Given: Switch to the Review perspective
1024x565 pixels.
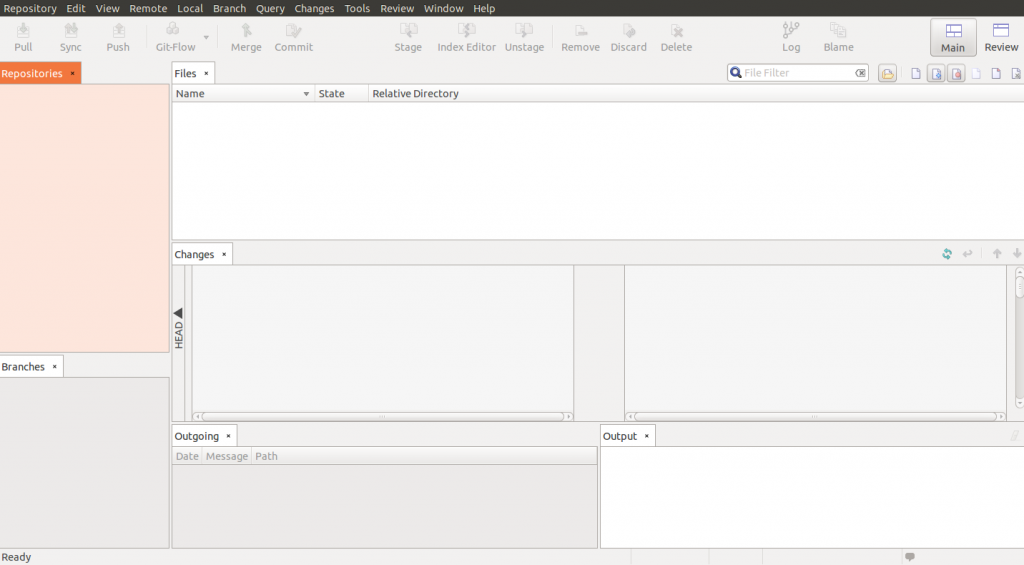Looking at the screenshot, I should (x=1001, y=37).
